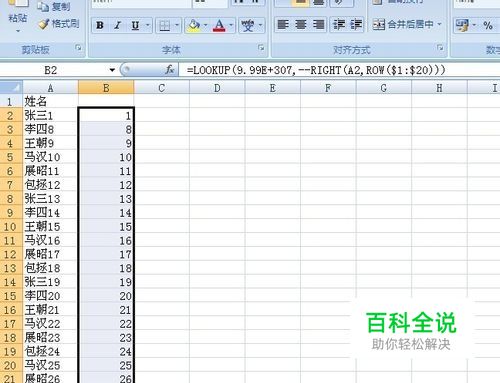Open the Name Box dropdown arrow

(112, 70)
